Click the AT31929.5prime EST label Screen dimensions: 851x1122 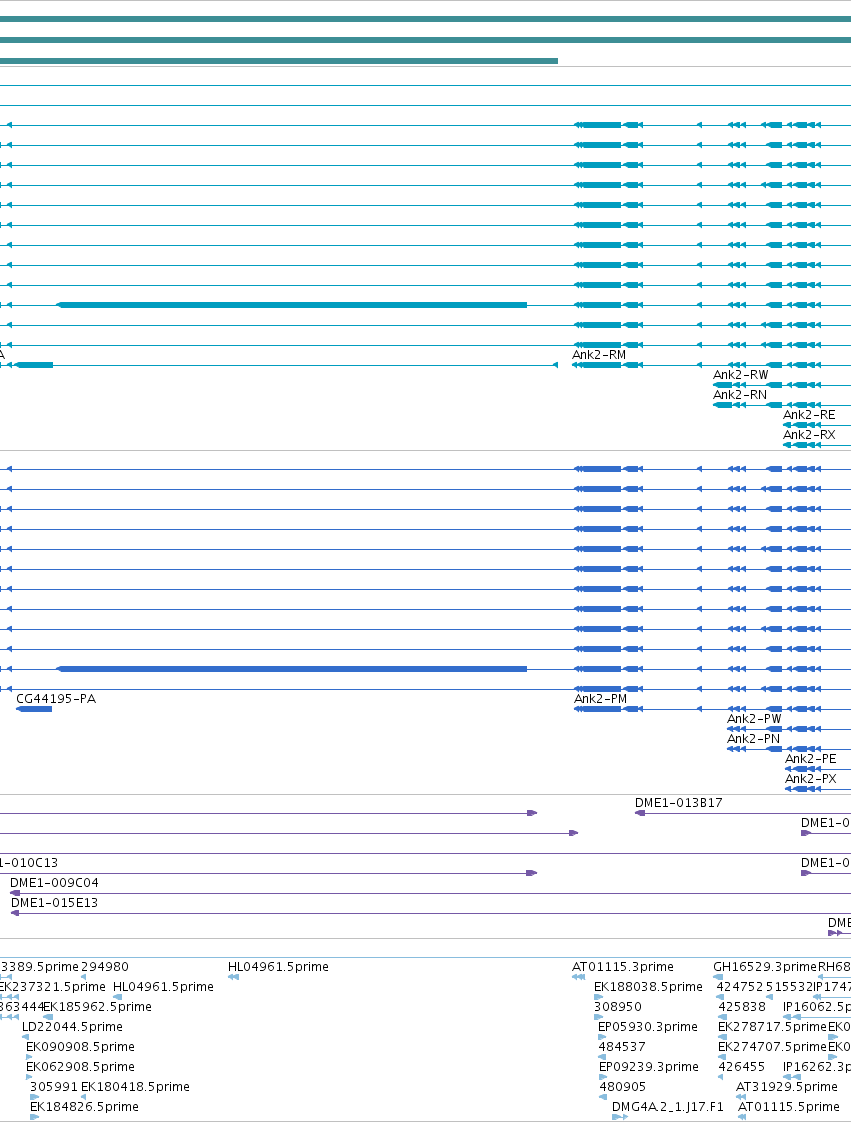pos(787,1087)
